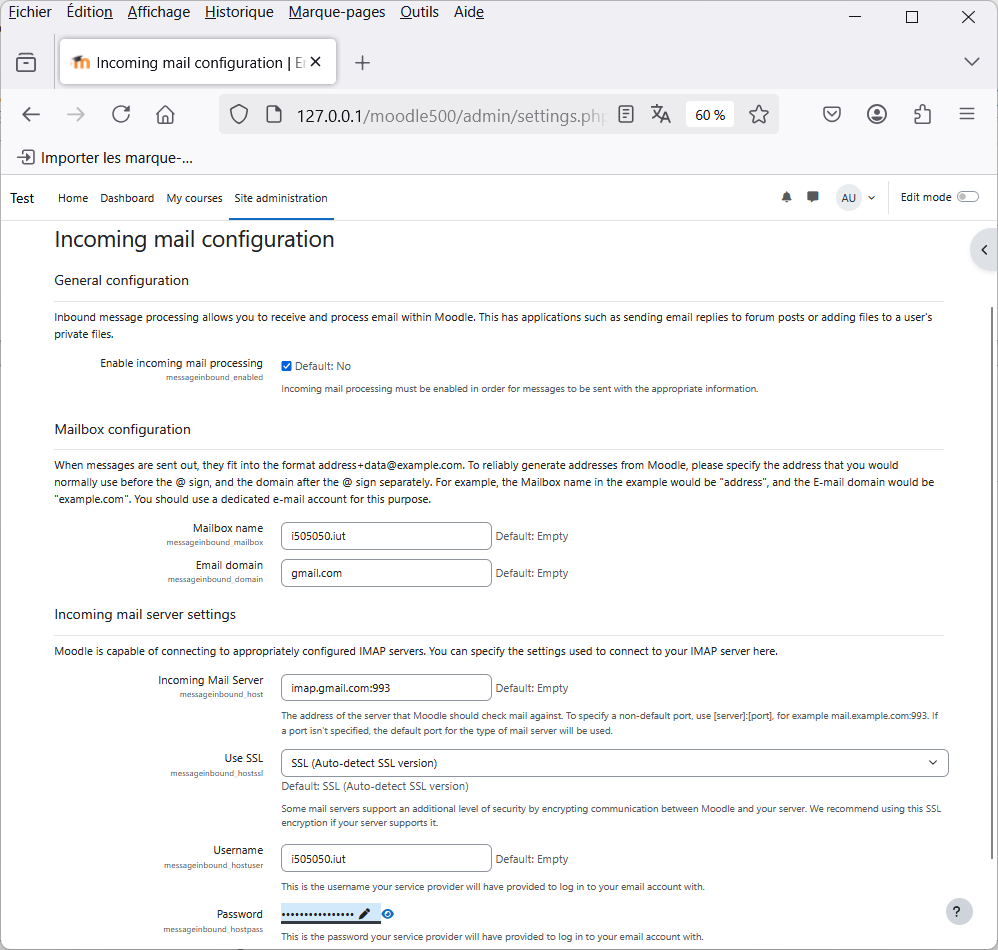Open the Marque-pages menu
Screen dimensions: 998x950
337,12
